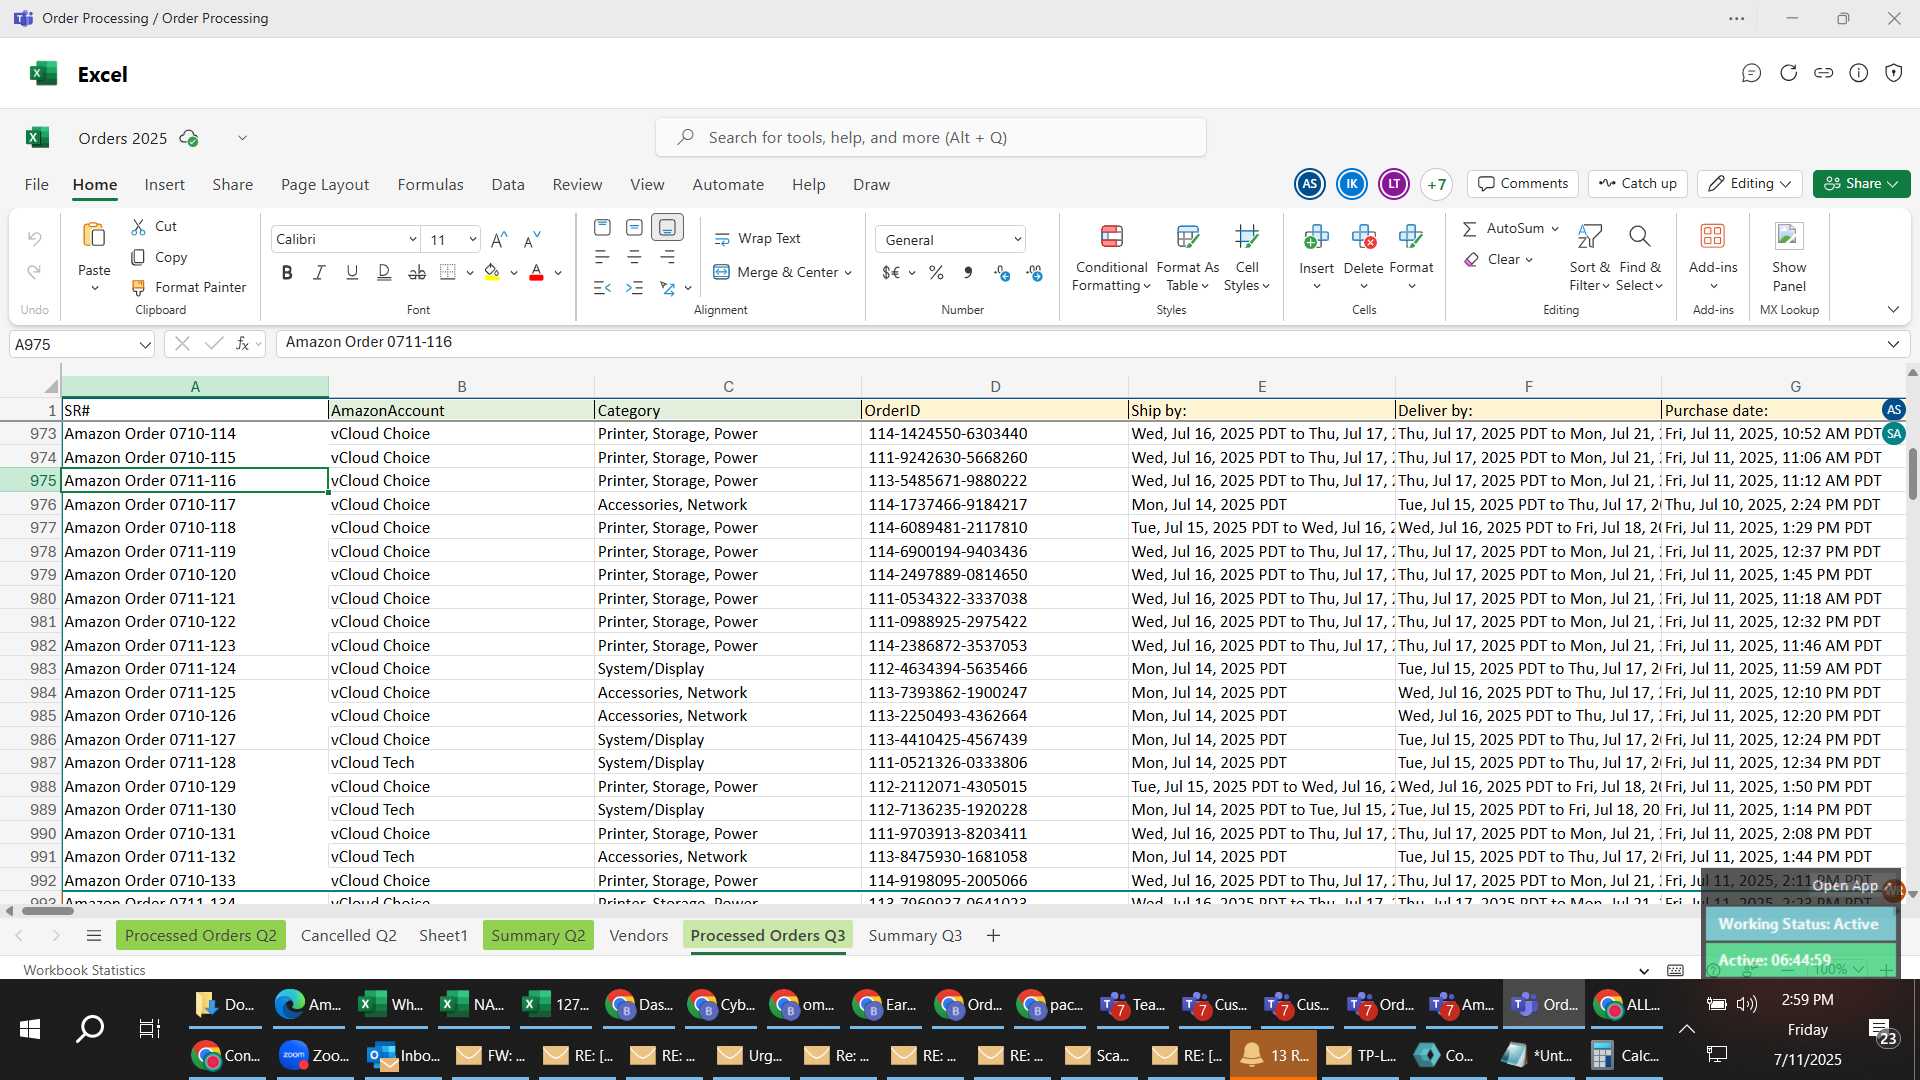This screenshot has height=1080, width=1920.
Task: Toggle Bold formatting
Action: click(x=287, y=272)
